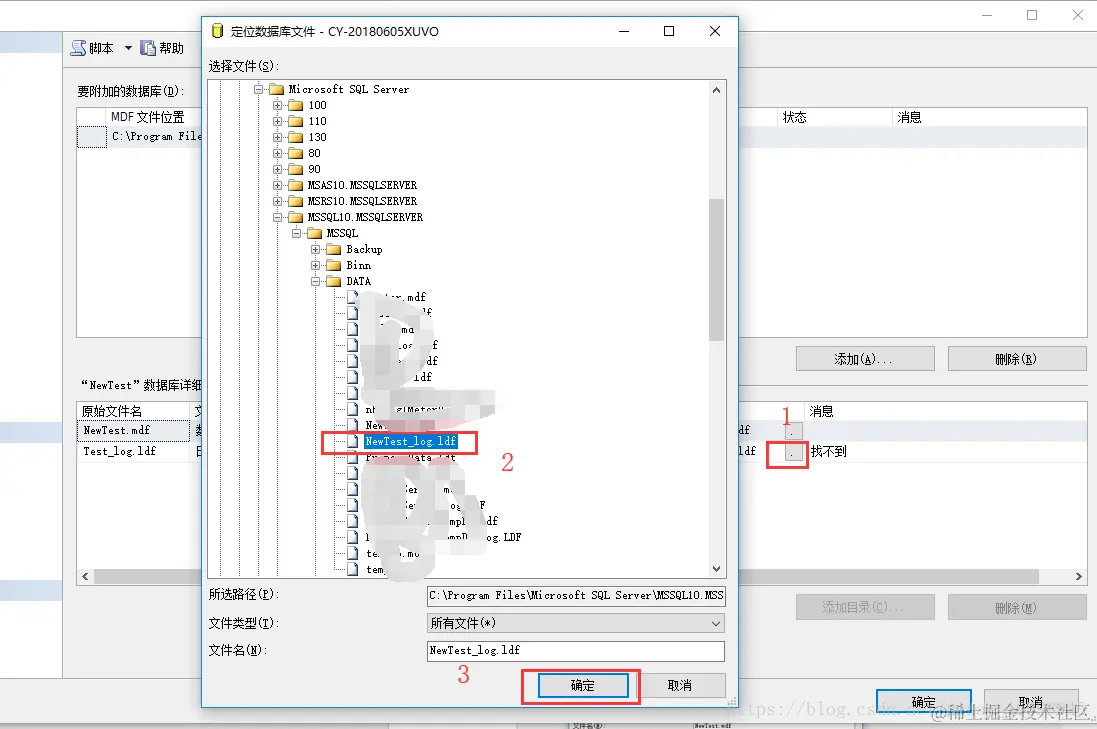The image size is (1097, 729).
Task: Open Help in the attach window
Action: 162,48
